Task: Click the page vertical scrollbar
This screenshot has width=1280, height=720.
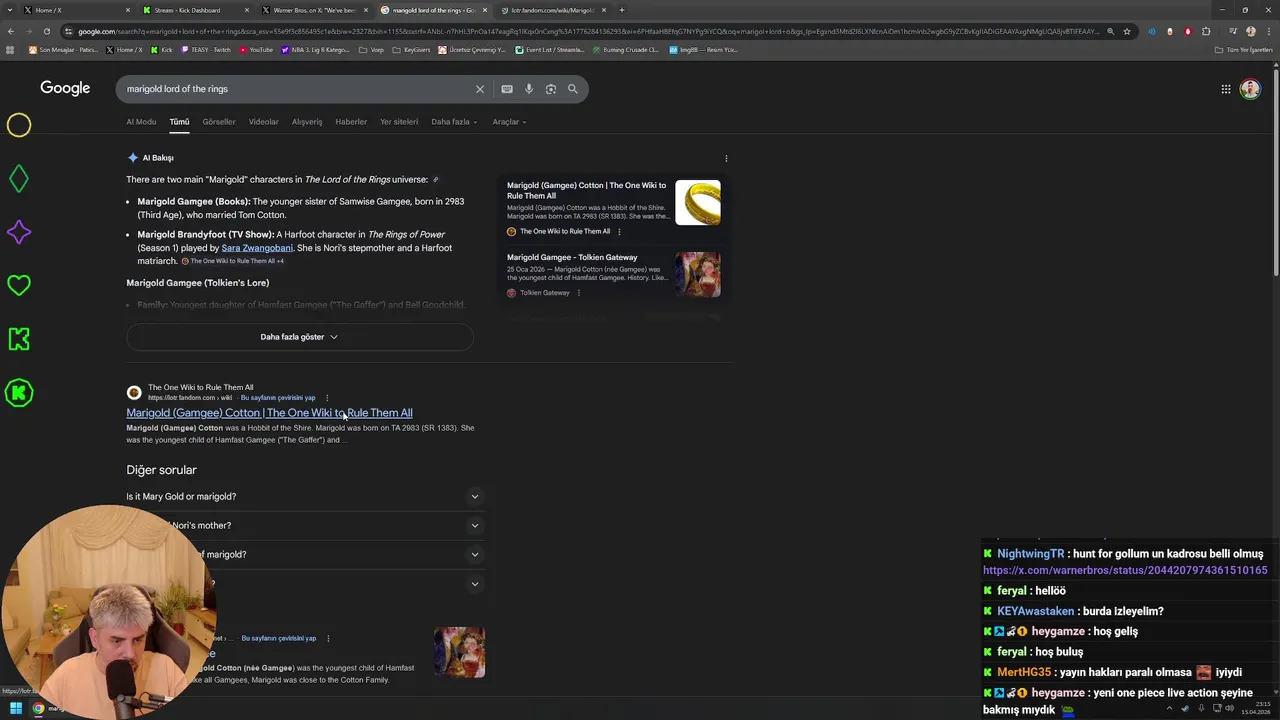Action: click(1275, 170)
